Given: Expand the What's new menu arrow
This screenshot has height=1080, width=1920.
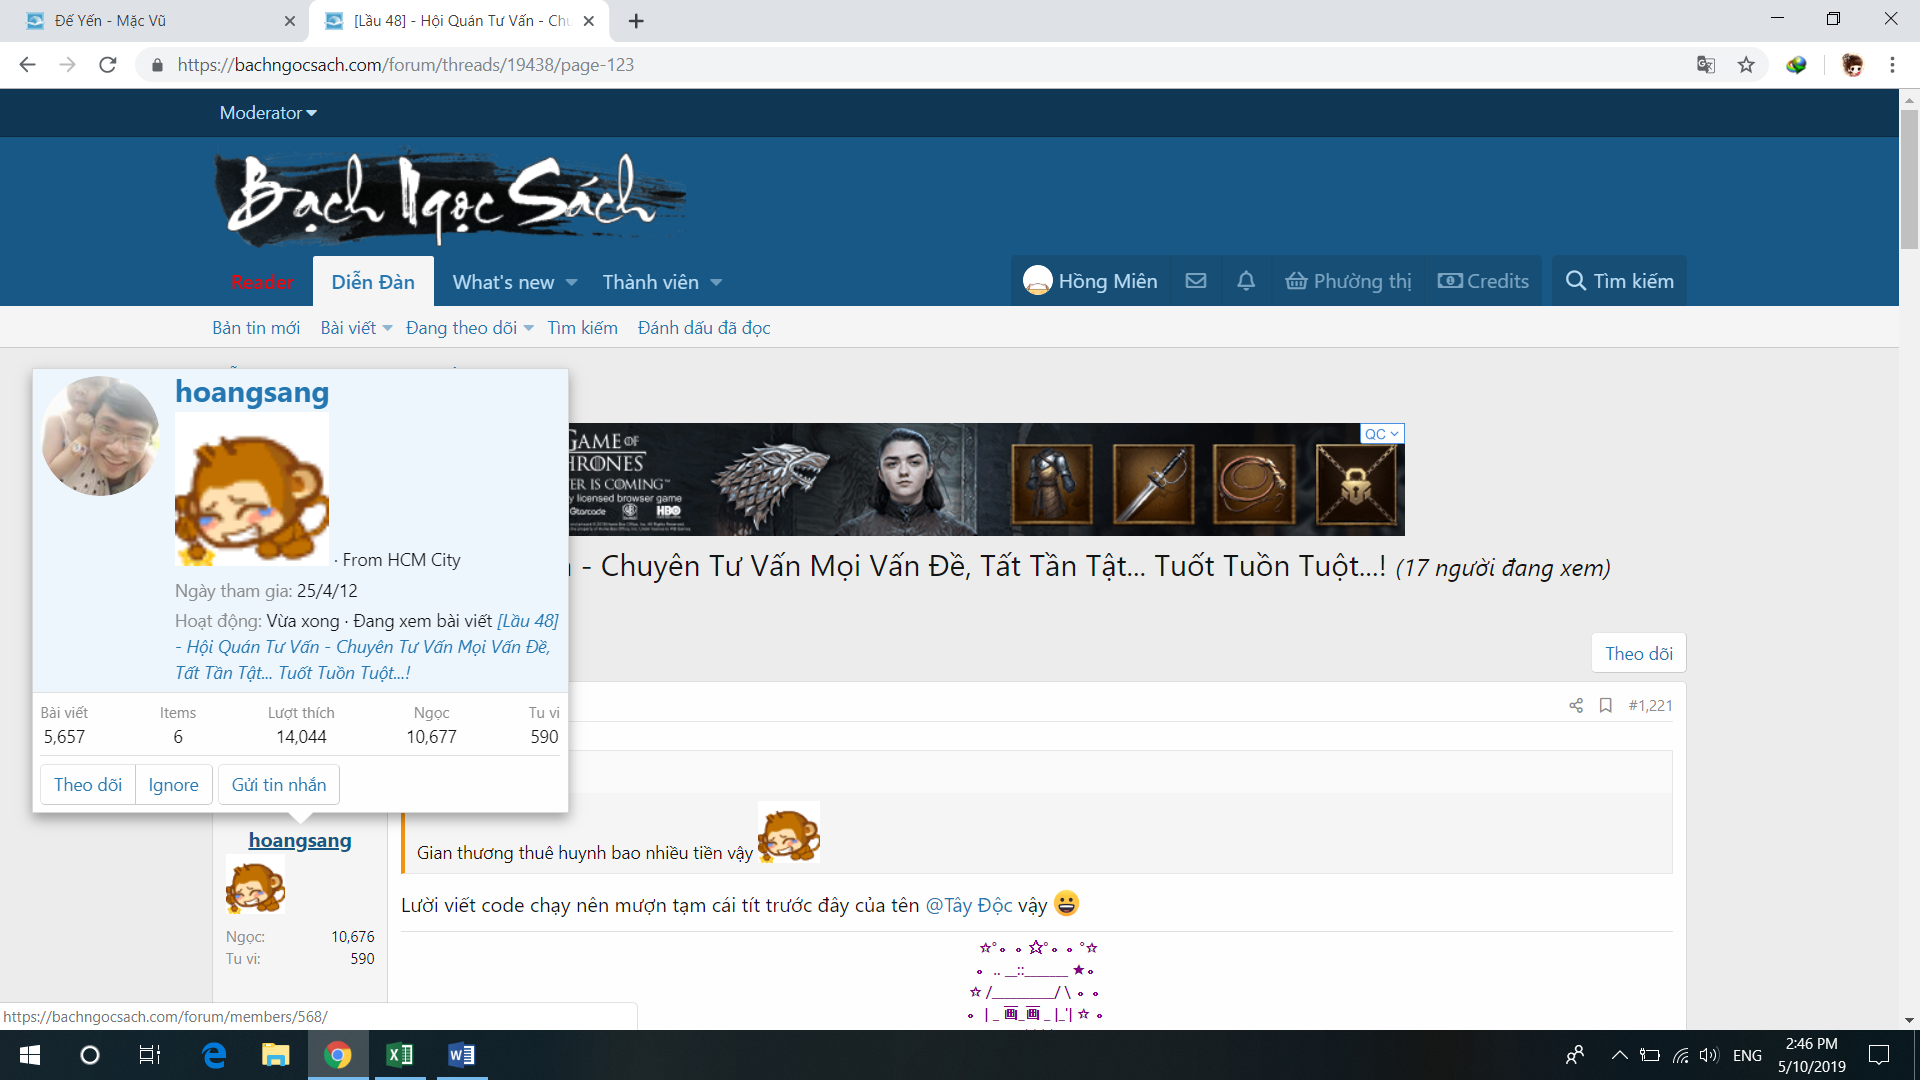Looking at the screenshot, I should point(572,283).
